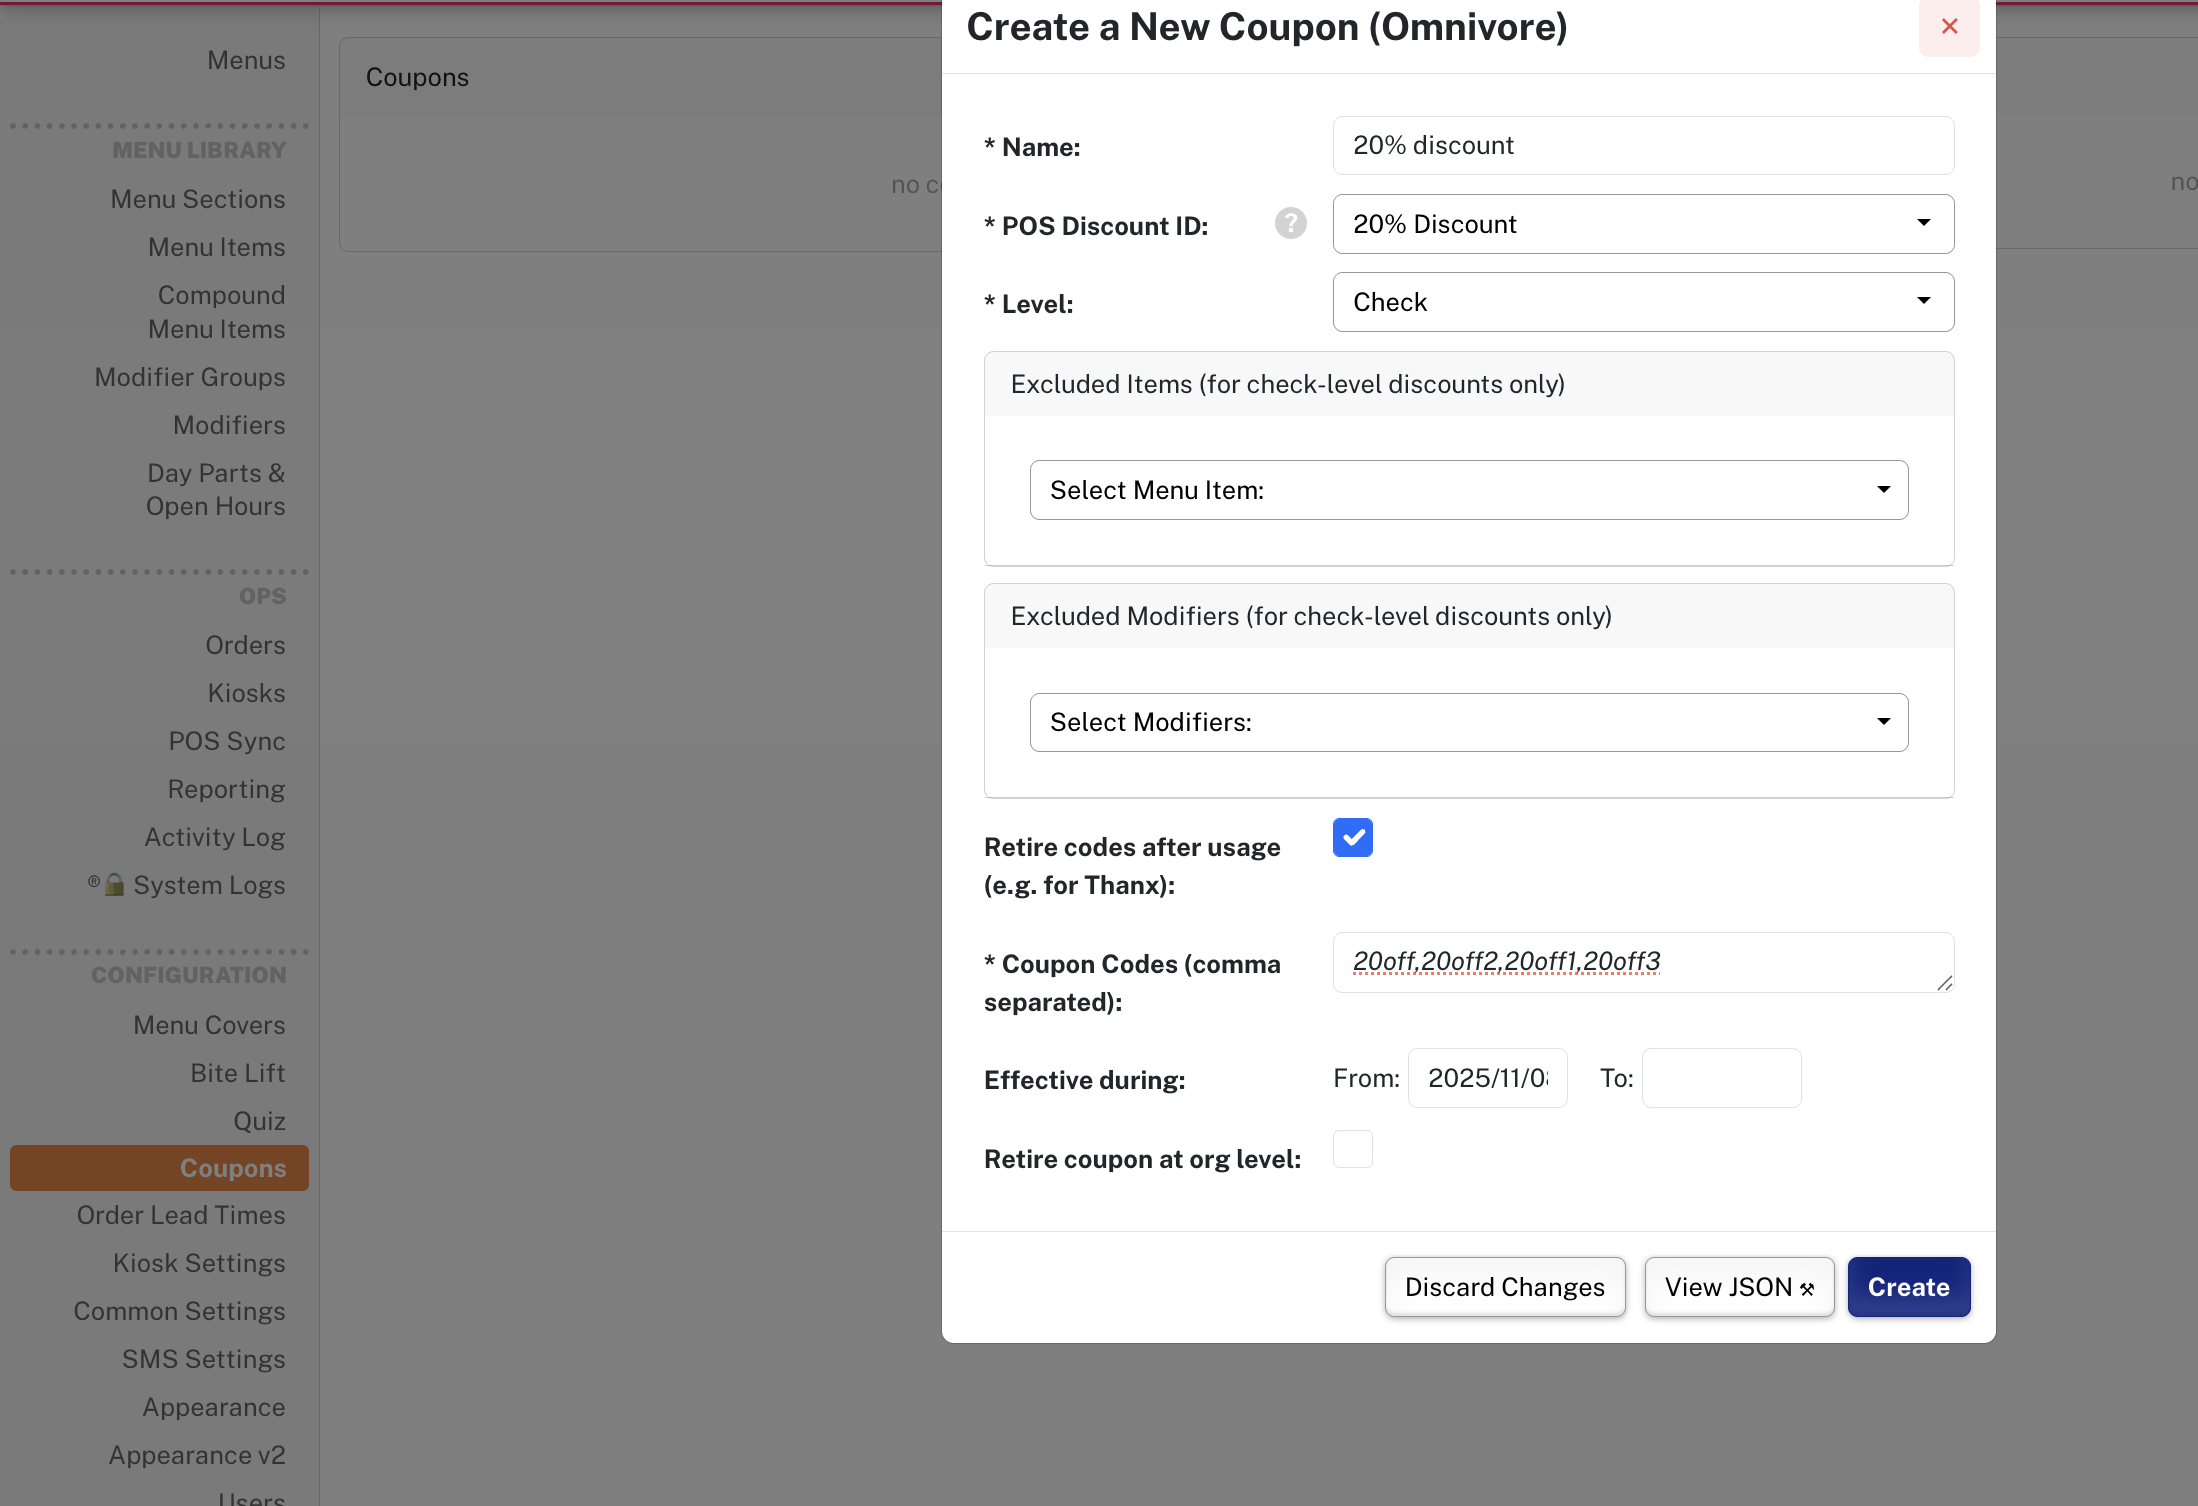Open Orders in sidebar
This screenshot has height=1506, width=2198.
tap(245, 645)
